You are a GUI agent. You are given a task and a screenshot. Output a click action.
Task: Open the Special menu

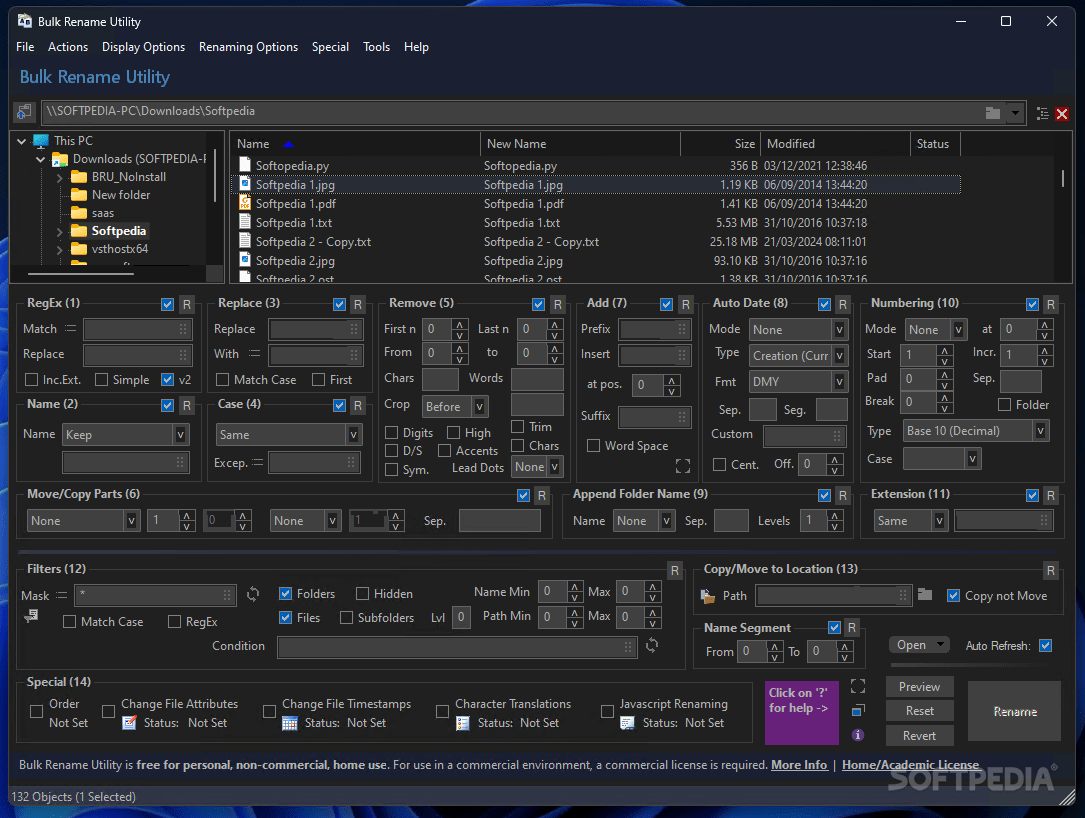point(330,47)
